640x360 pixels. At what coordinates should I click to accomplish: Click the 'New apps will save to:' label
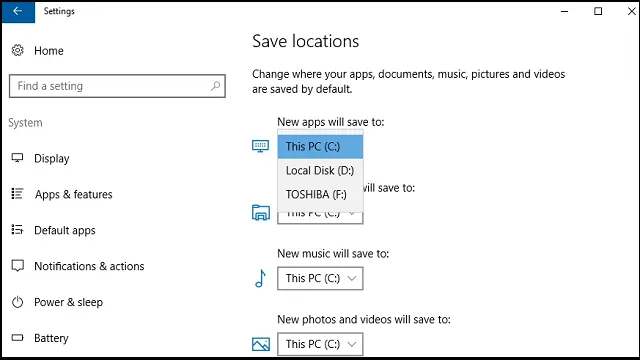pos(331,122)
